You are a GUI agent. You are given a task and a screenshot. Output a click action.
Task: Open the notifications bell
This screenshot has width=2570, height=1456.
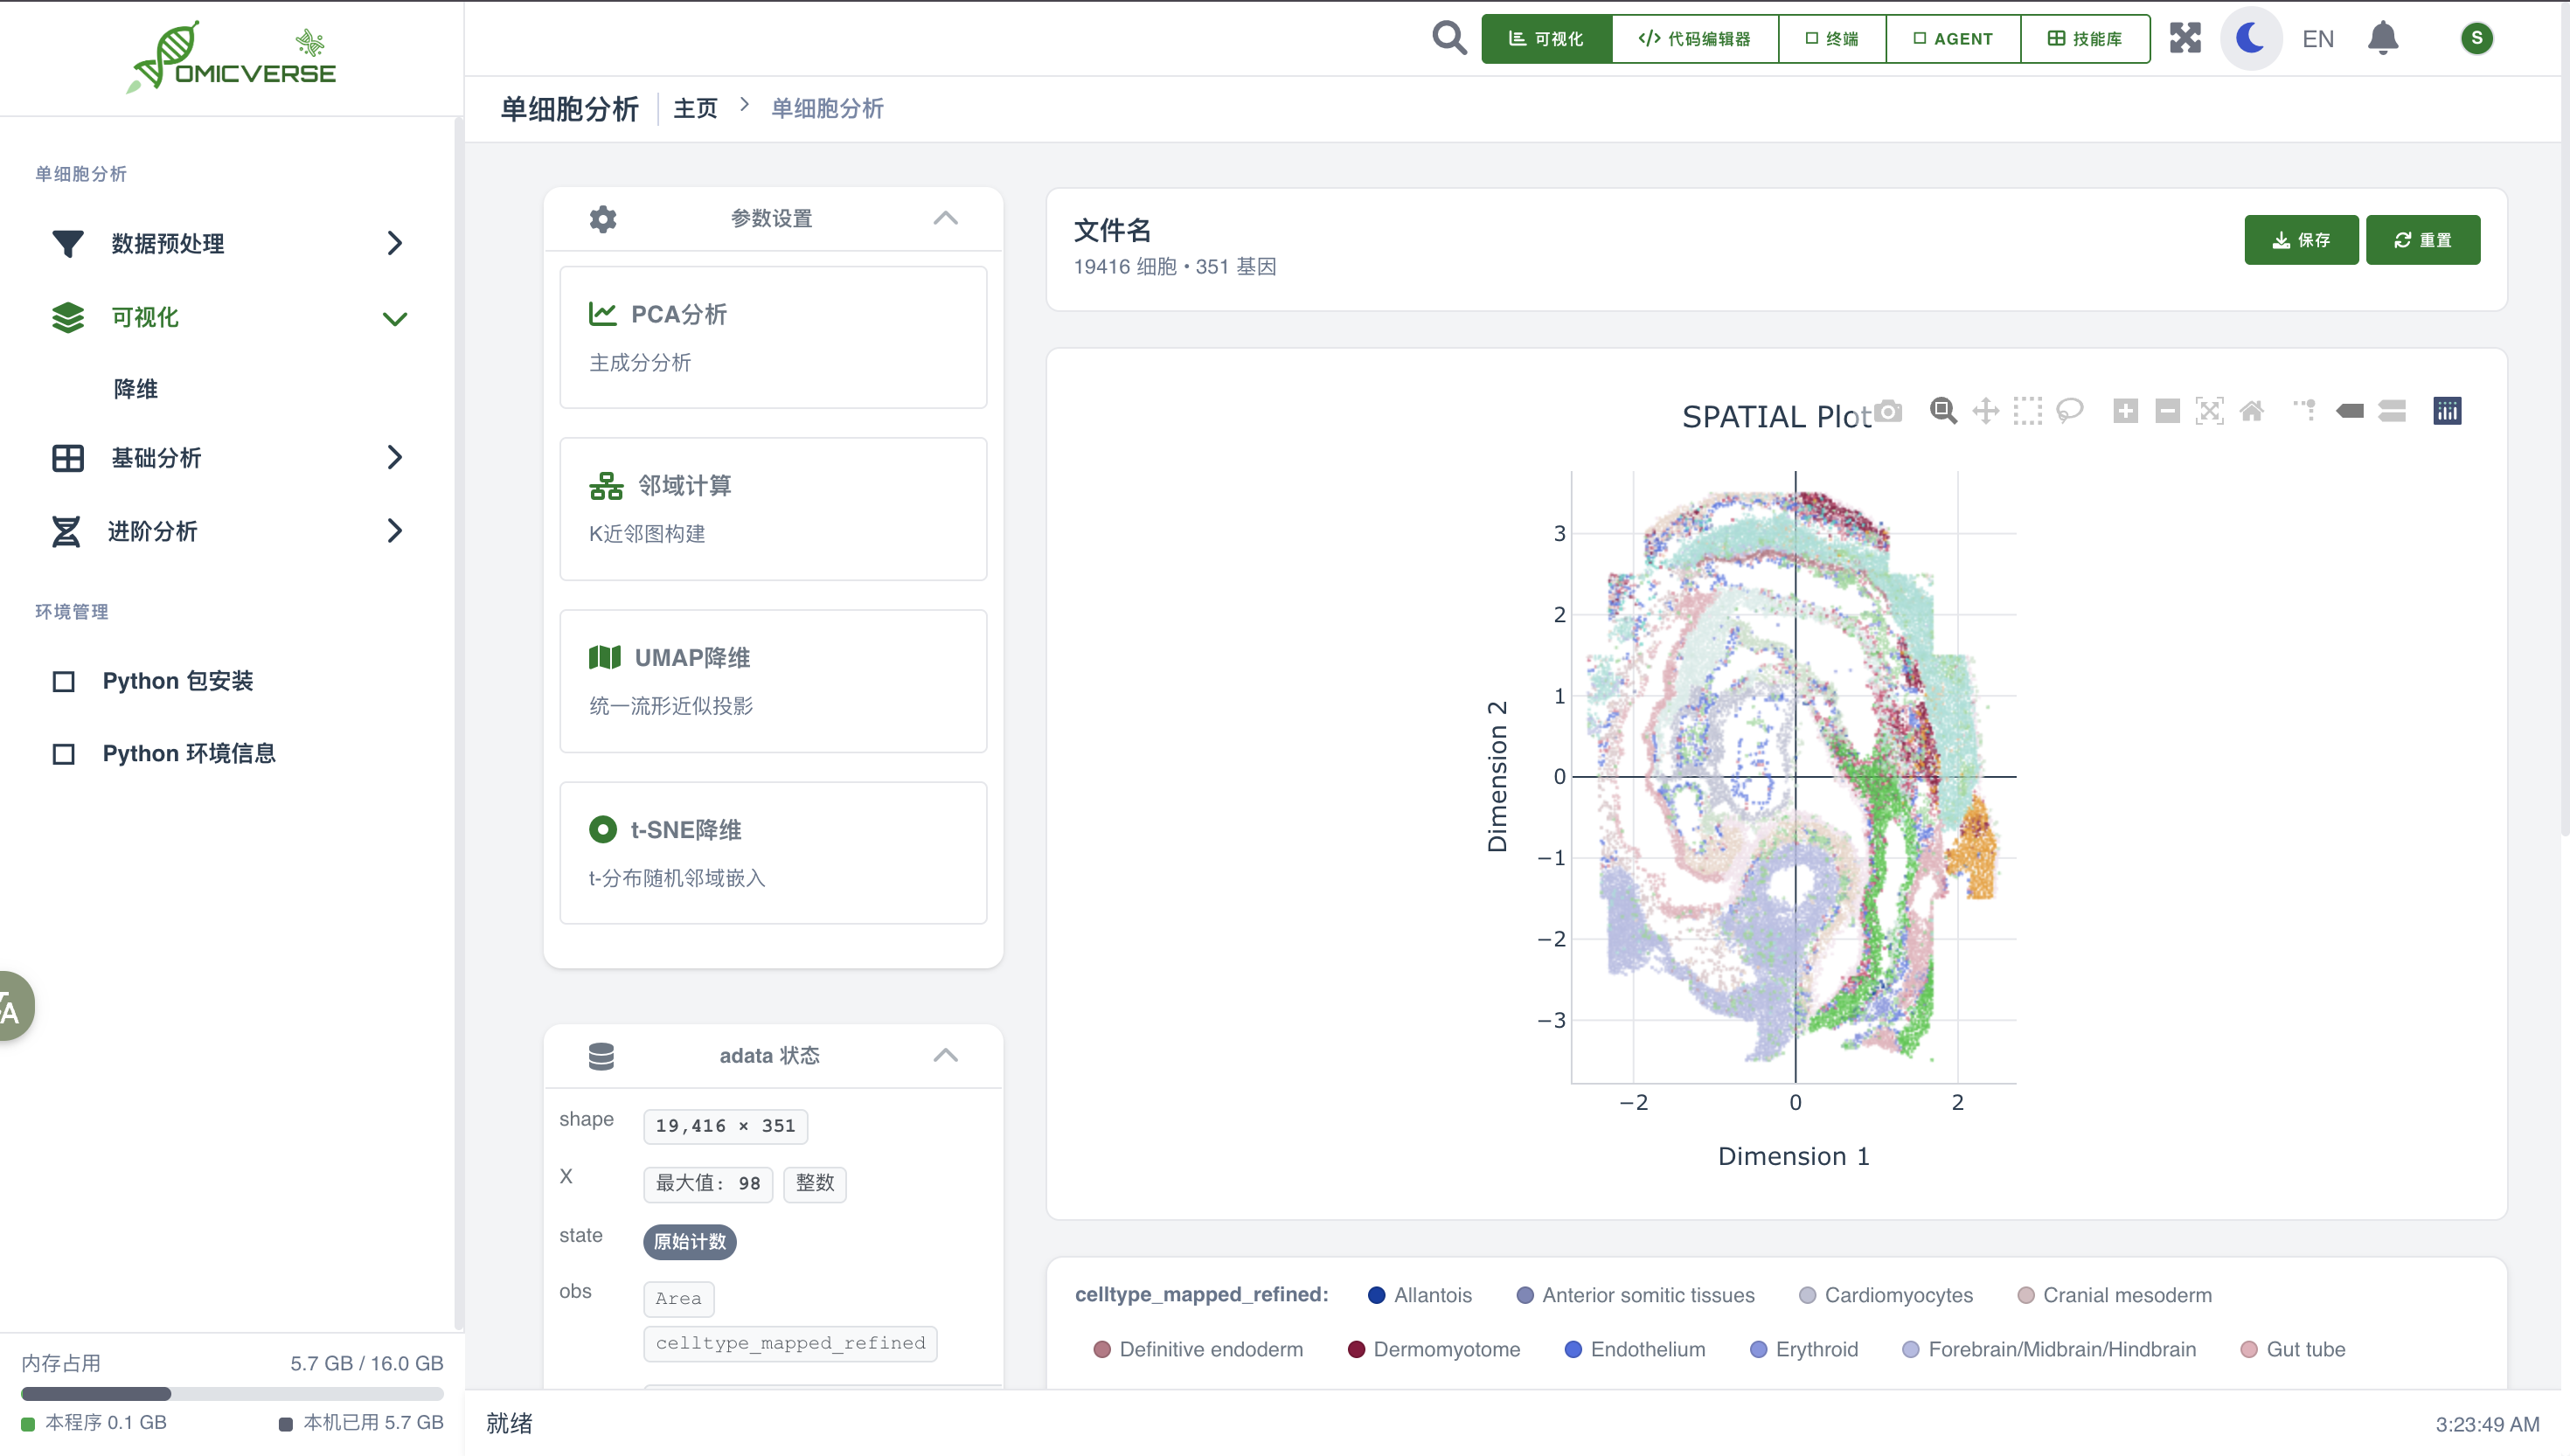pyautogui.click(x=2383, y=38)
